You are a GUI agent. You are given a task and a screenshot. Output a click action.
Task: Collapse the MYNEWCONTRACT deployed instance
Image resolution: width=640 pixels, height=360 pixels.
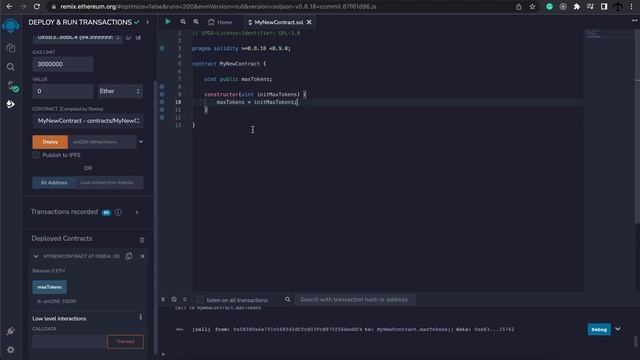36,256
